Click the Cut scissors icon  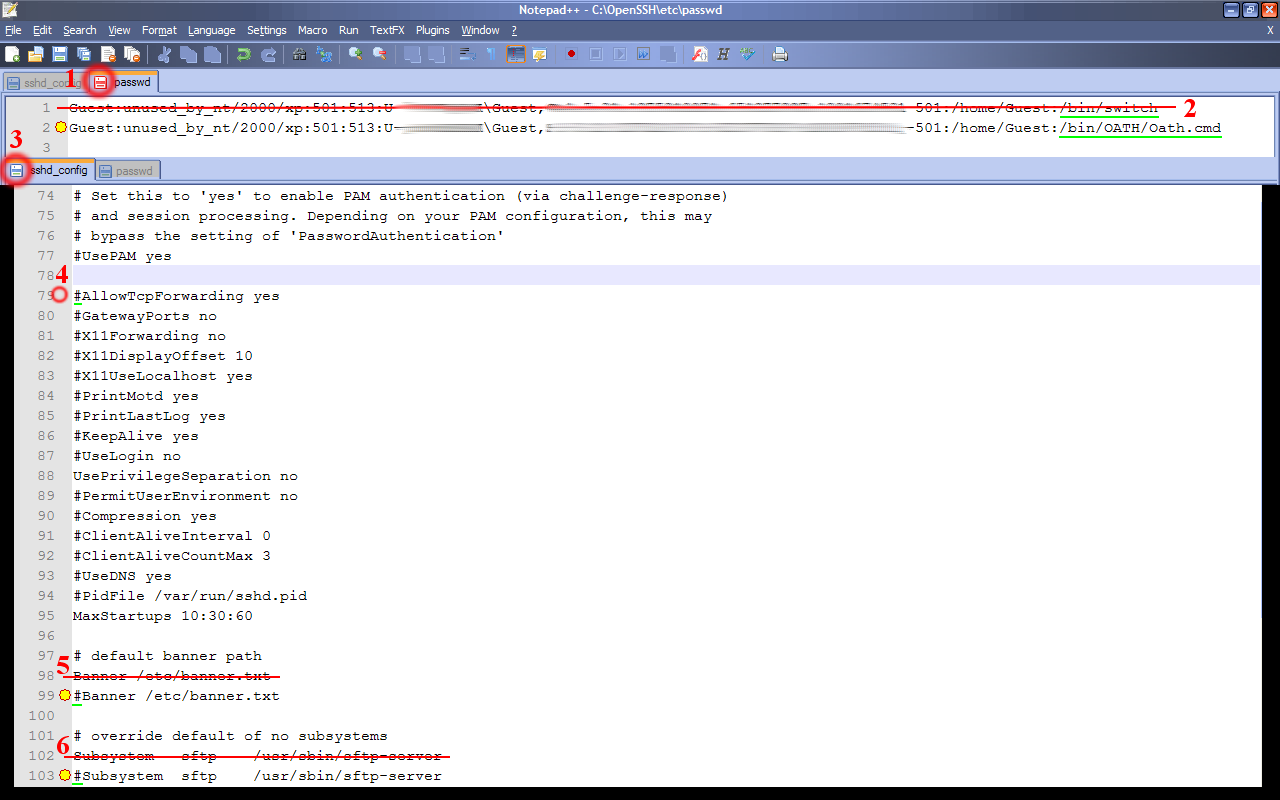(164, 54)
